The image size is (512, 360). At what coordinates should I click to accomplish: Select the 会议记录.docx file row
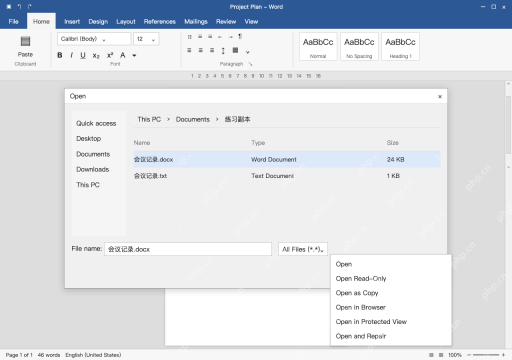coord(287,159)
